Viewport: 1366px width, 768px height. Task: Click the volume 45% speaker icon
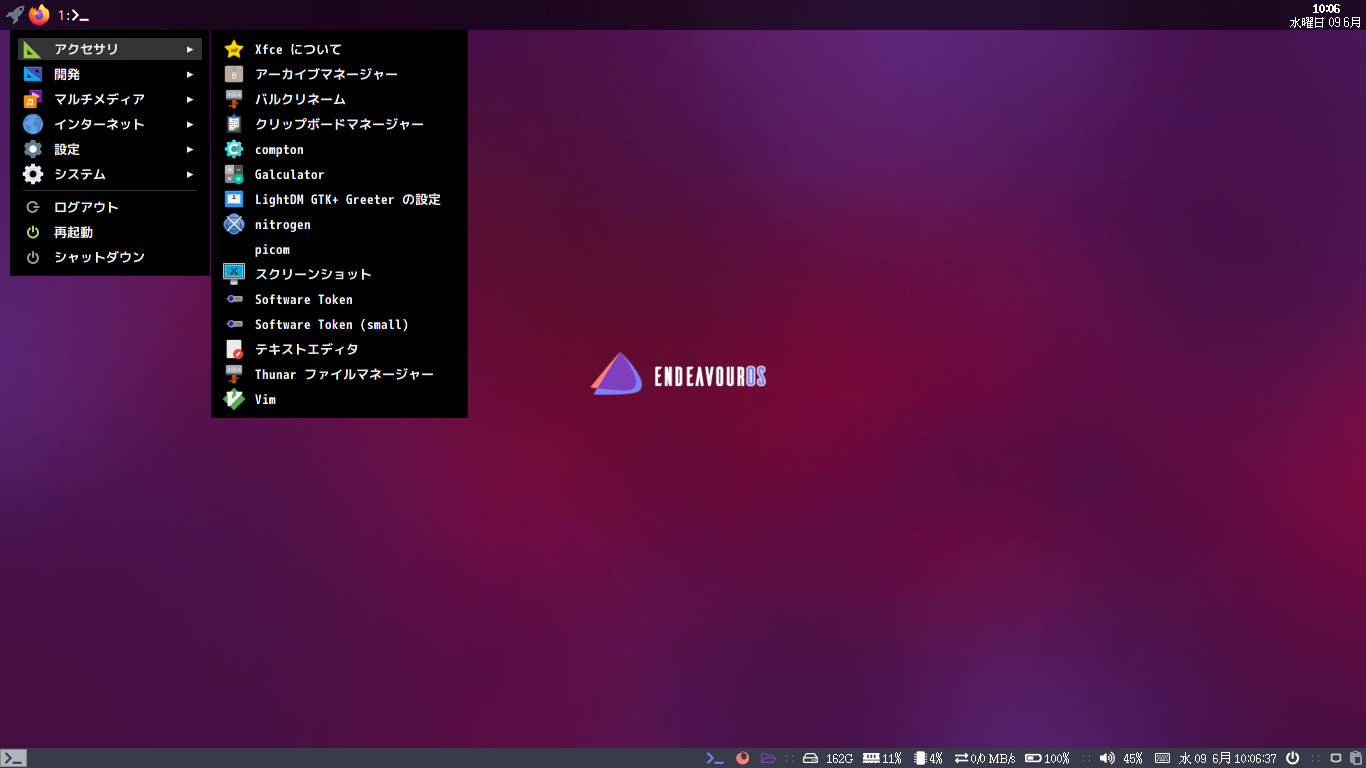click(1107, 758)
